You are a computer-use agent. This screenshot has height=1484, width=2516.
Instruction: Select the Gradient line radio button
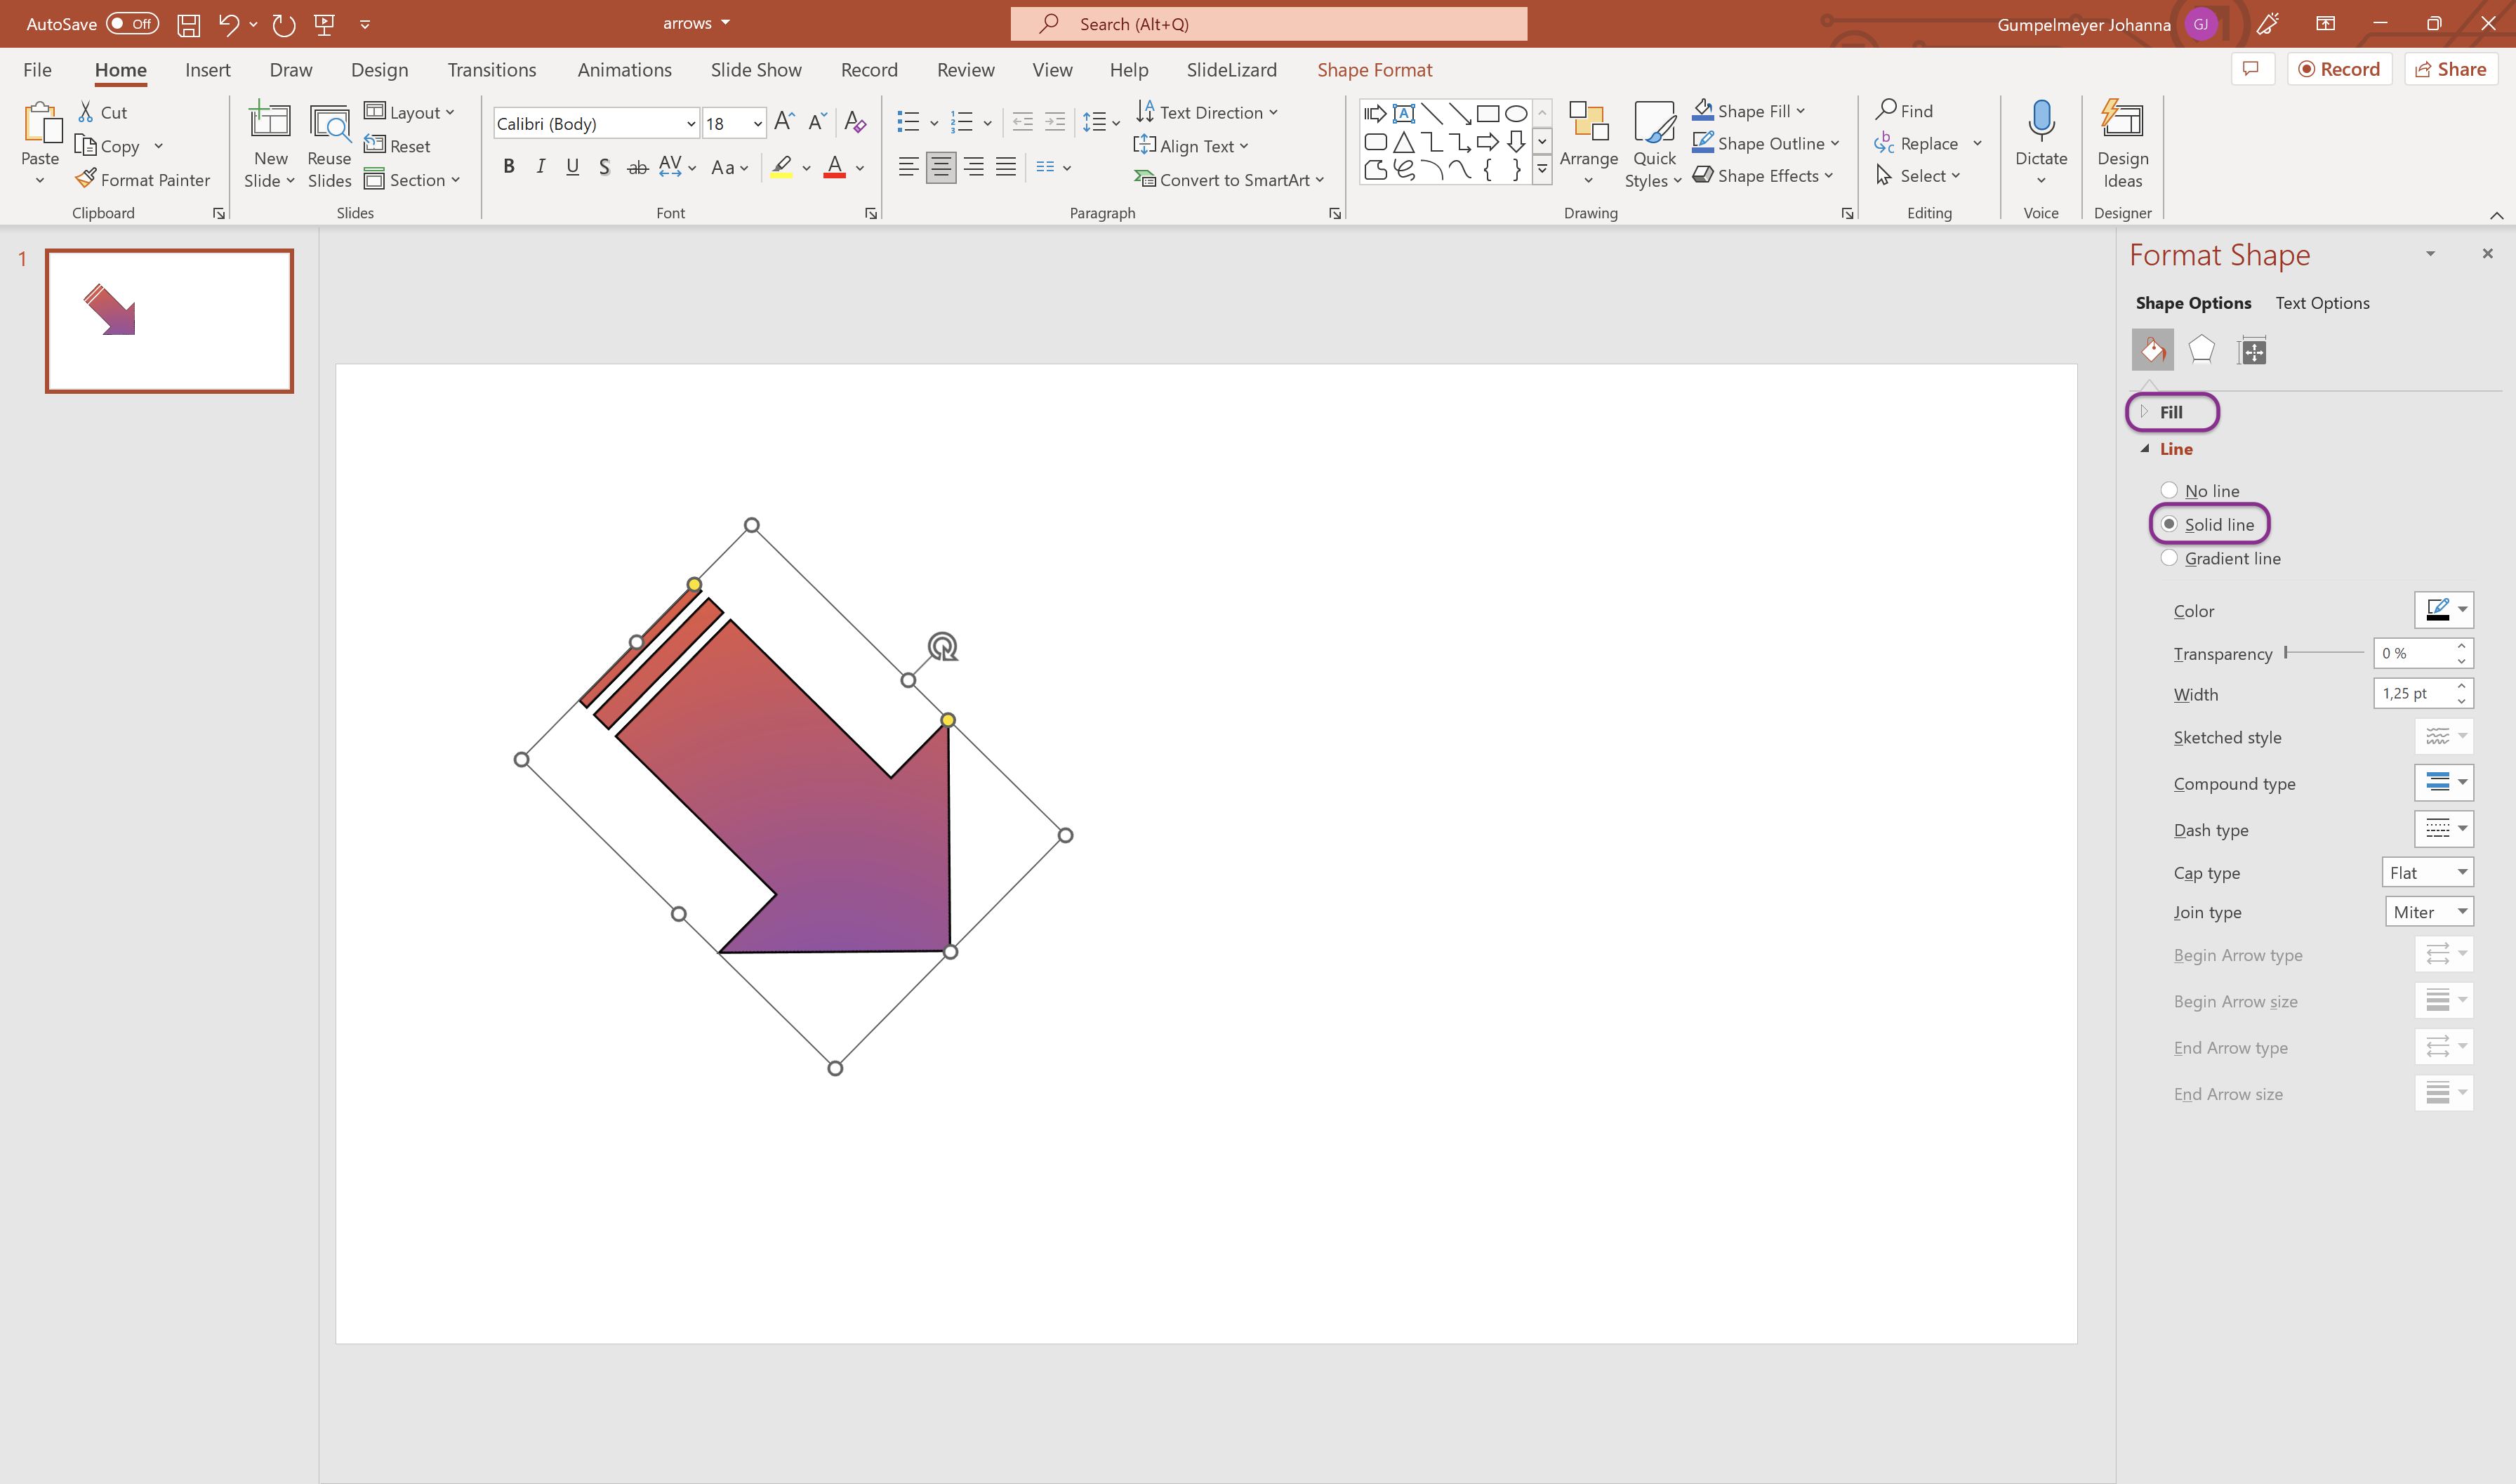click(x=2170, y=558)
